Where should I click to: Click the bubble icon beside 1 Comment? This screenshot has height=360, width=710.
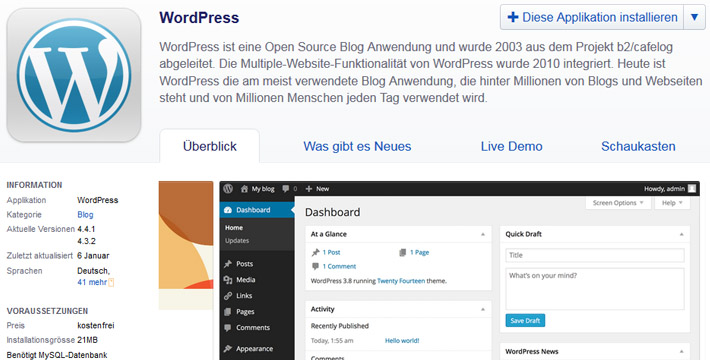315,266
